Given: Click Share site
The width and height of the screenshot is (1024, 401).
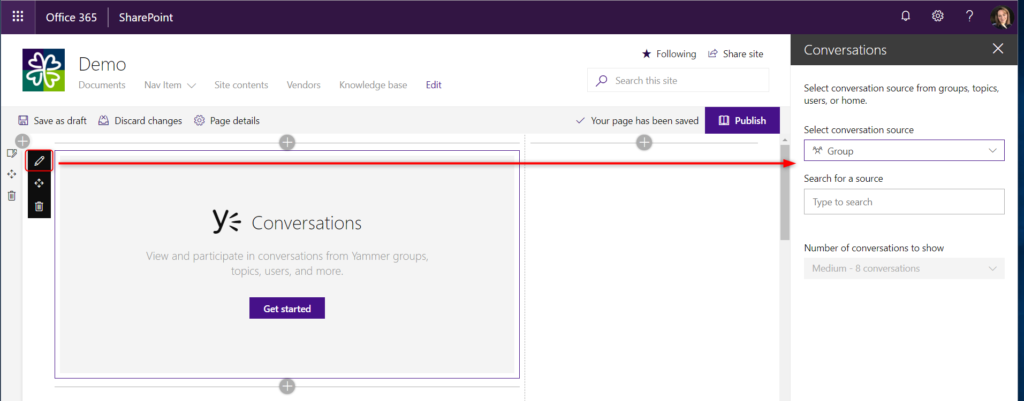Looking at the screenshot, I should pyautogui.click(x=735, y=54).
